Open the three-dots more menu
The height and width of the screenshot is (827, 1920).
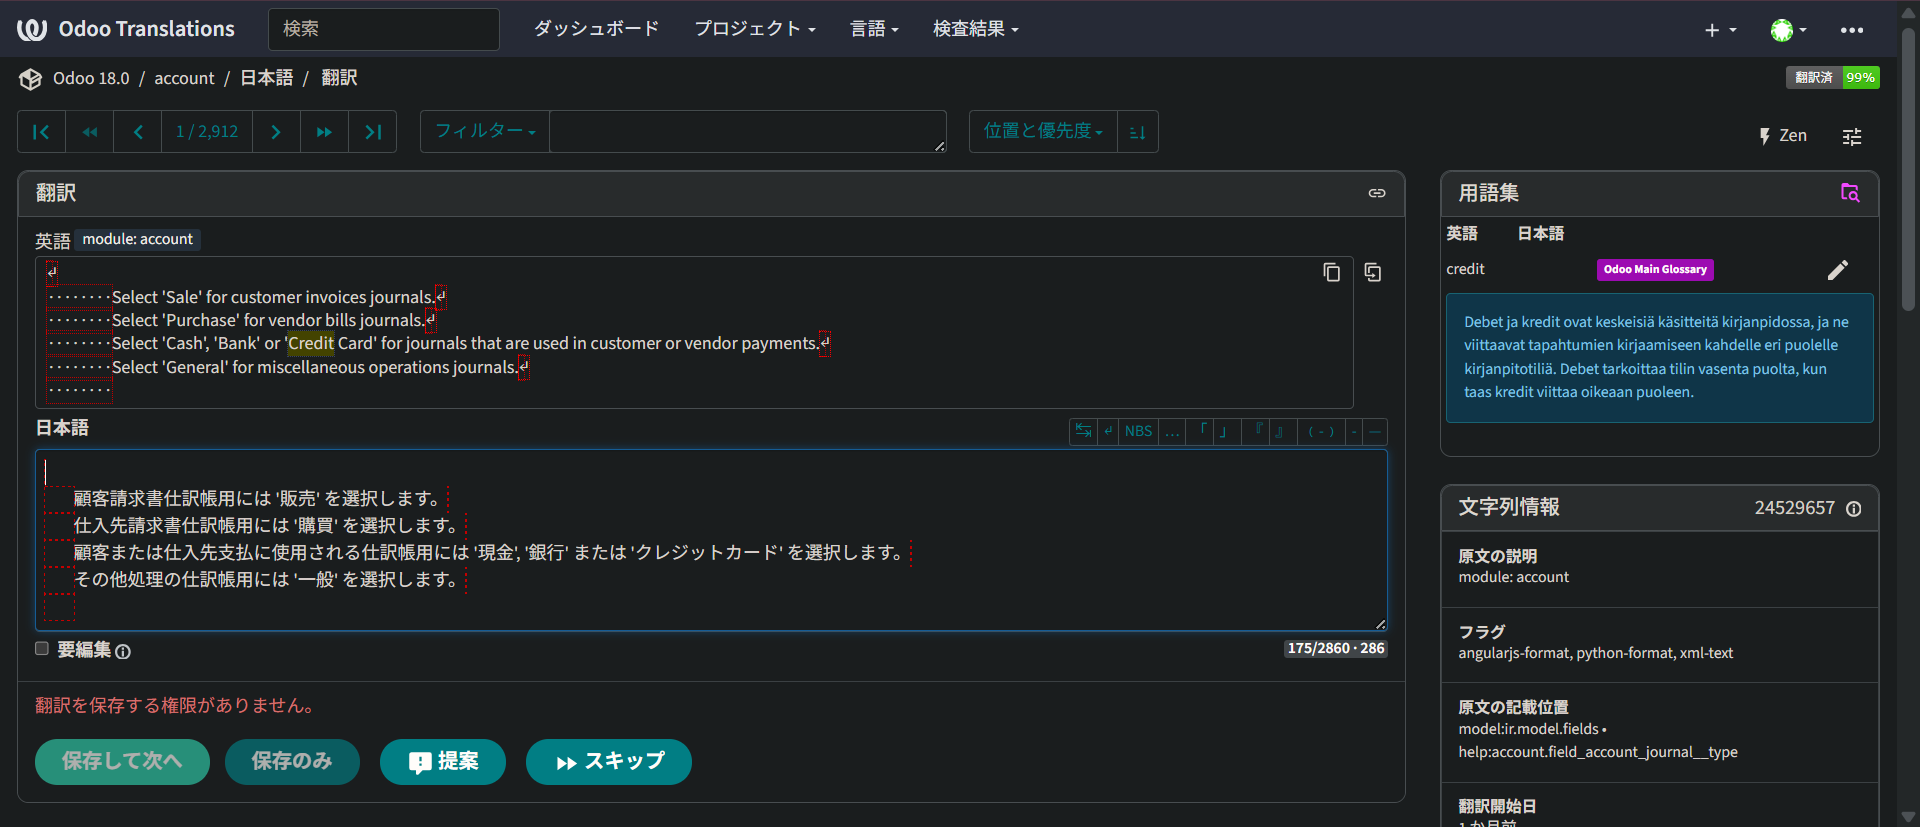pos(1852,30)
